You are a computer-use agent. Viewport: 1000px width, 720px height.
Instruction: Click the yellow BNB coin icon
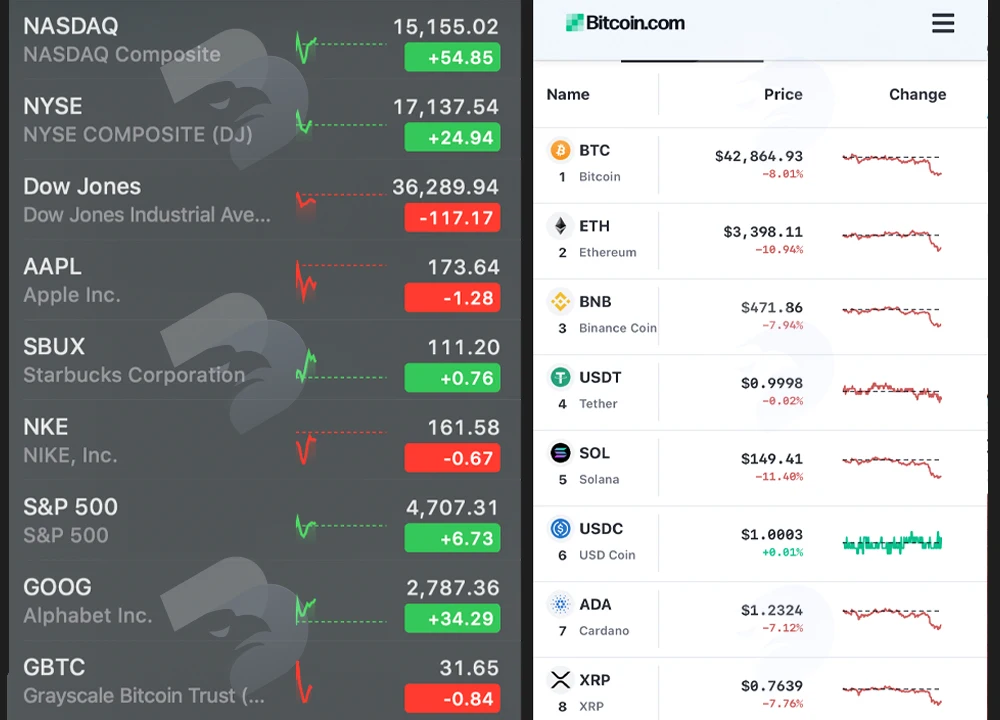(561, 302)
